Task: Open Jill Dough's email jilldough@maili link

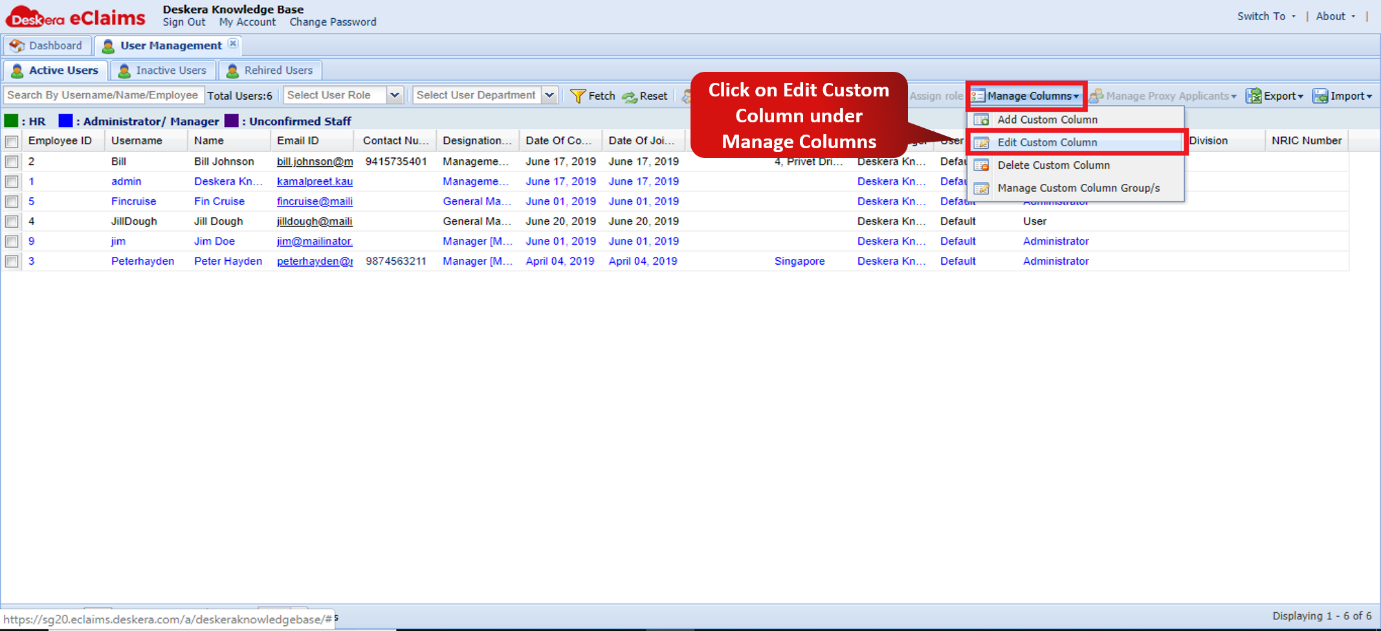Action: click(314, 221)
